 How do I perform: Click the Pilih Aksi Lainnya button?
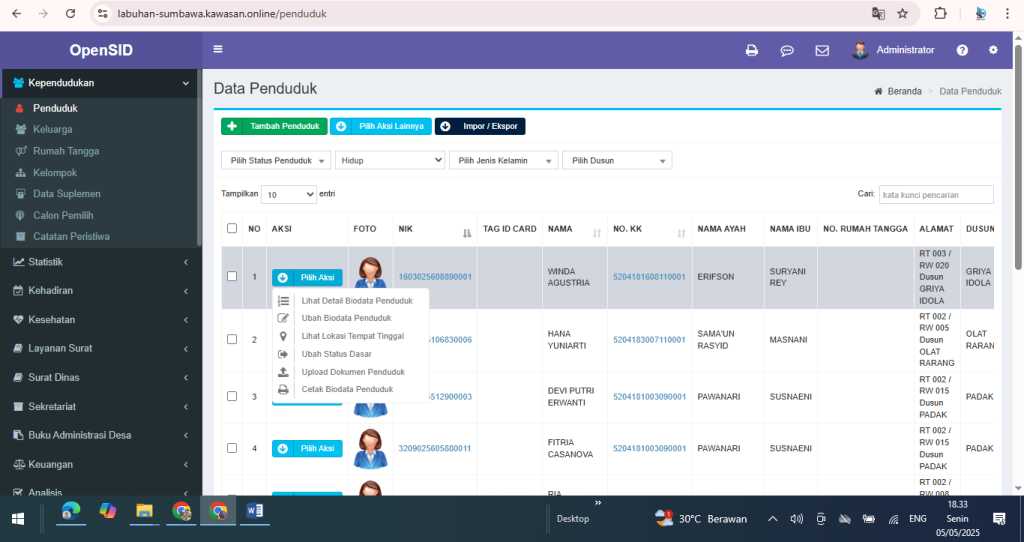tap(381, 126)
